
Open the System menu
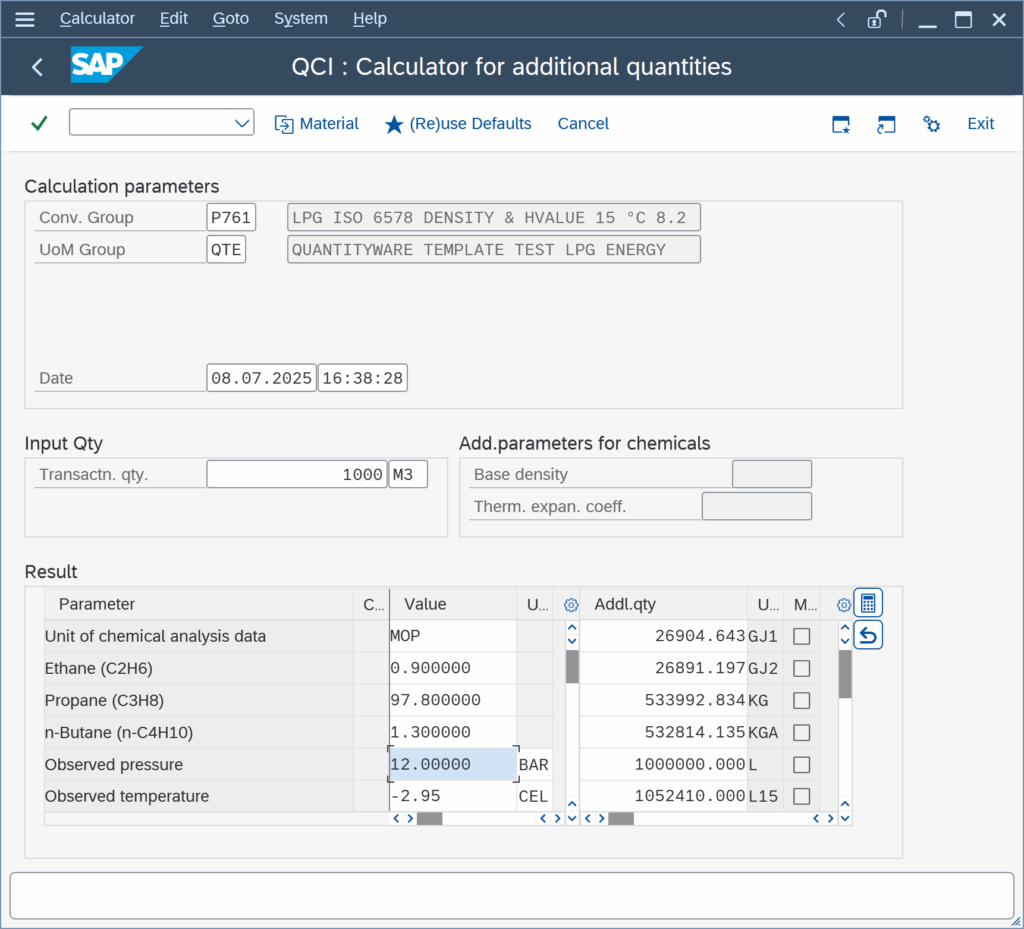(x=300, y=18)
